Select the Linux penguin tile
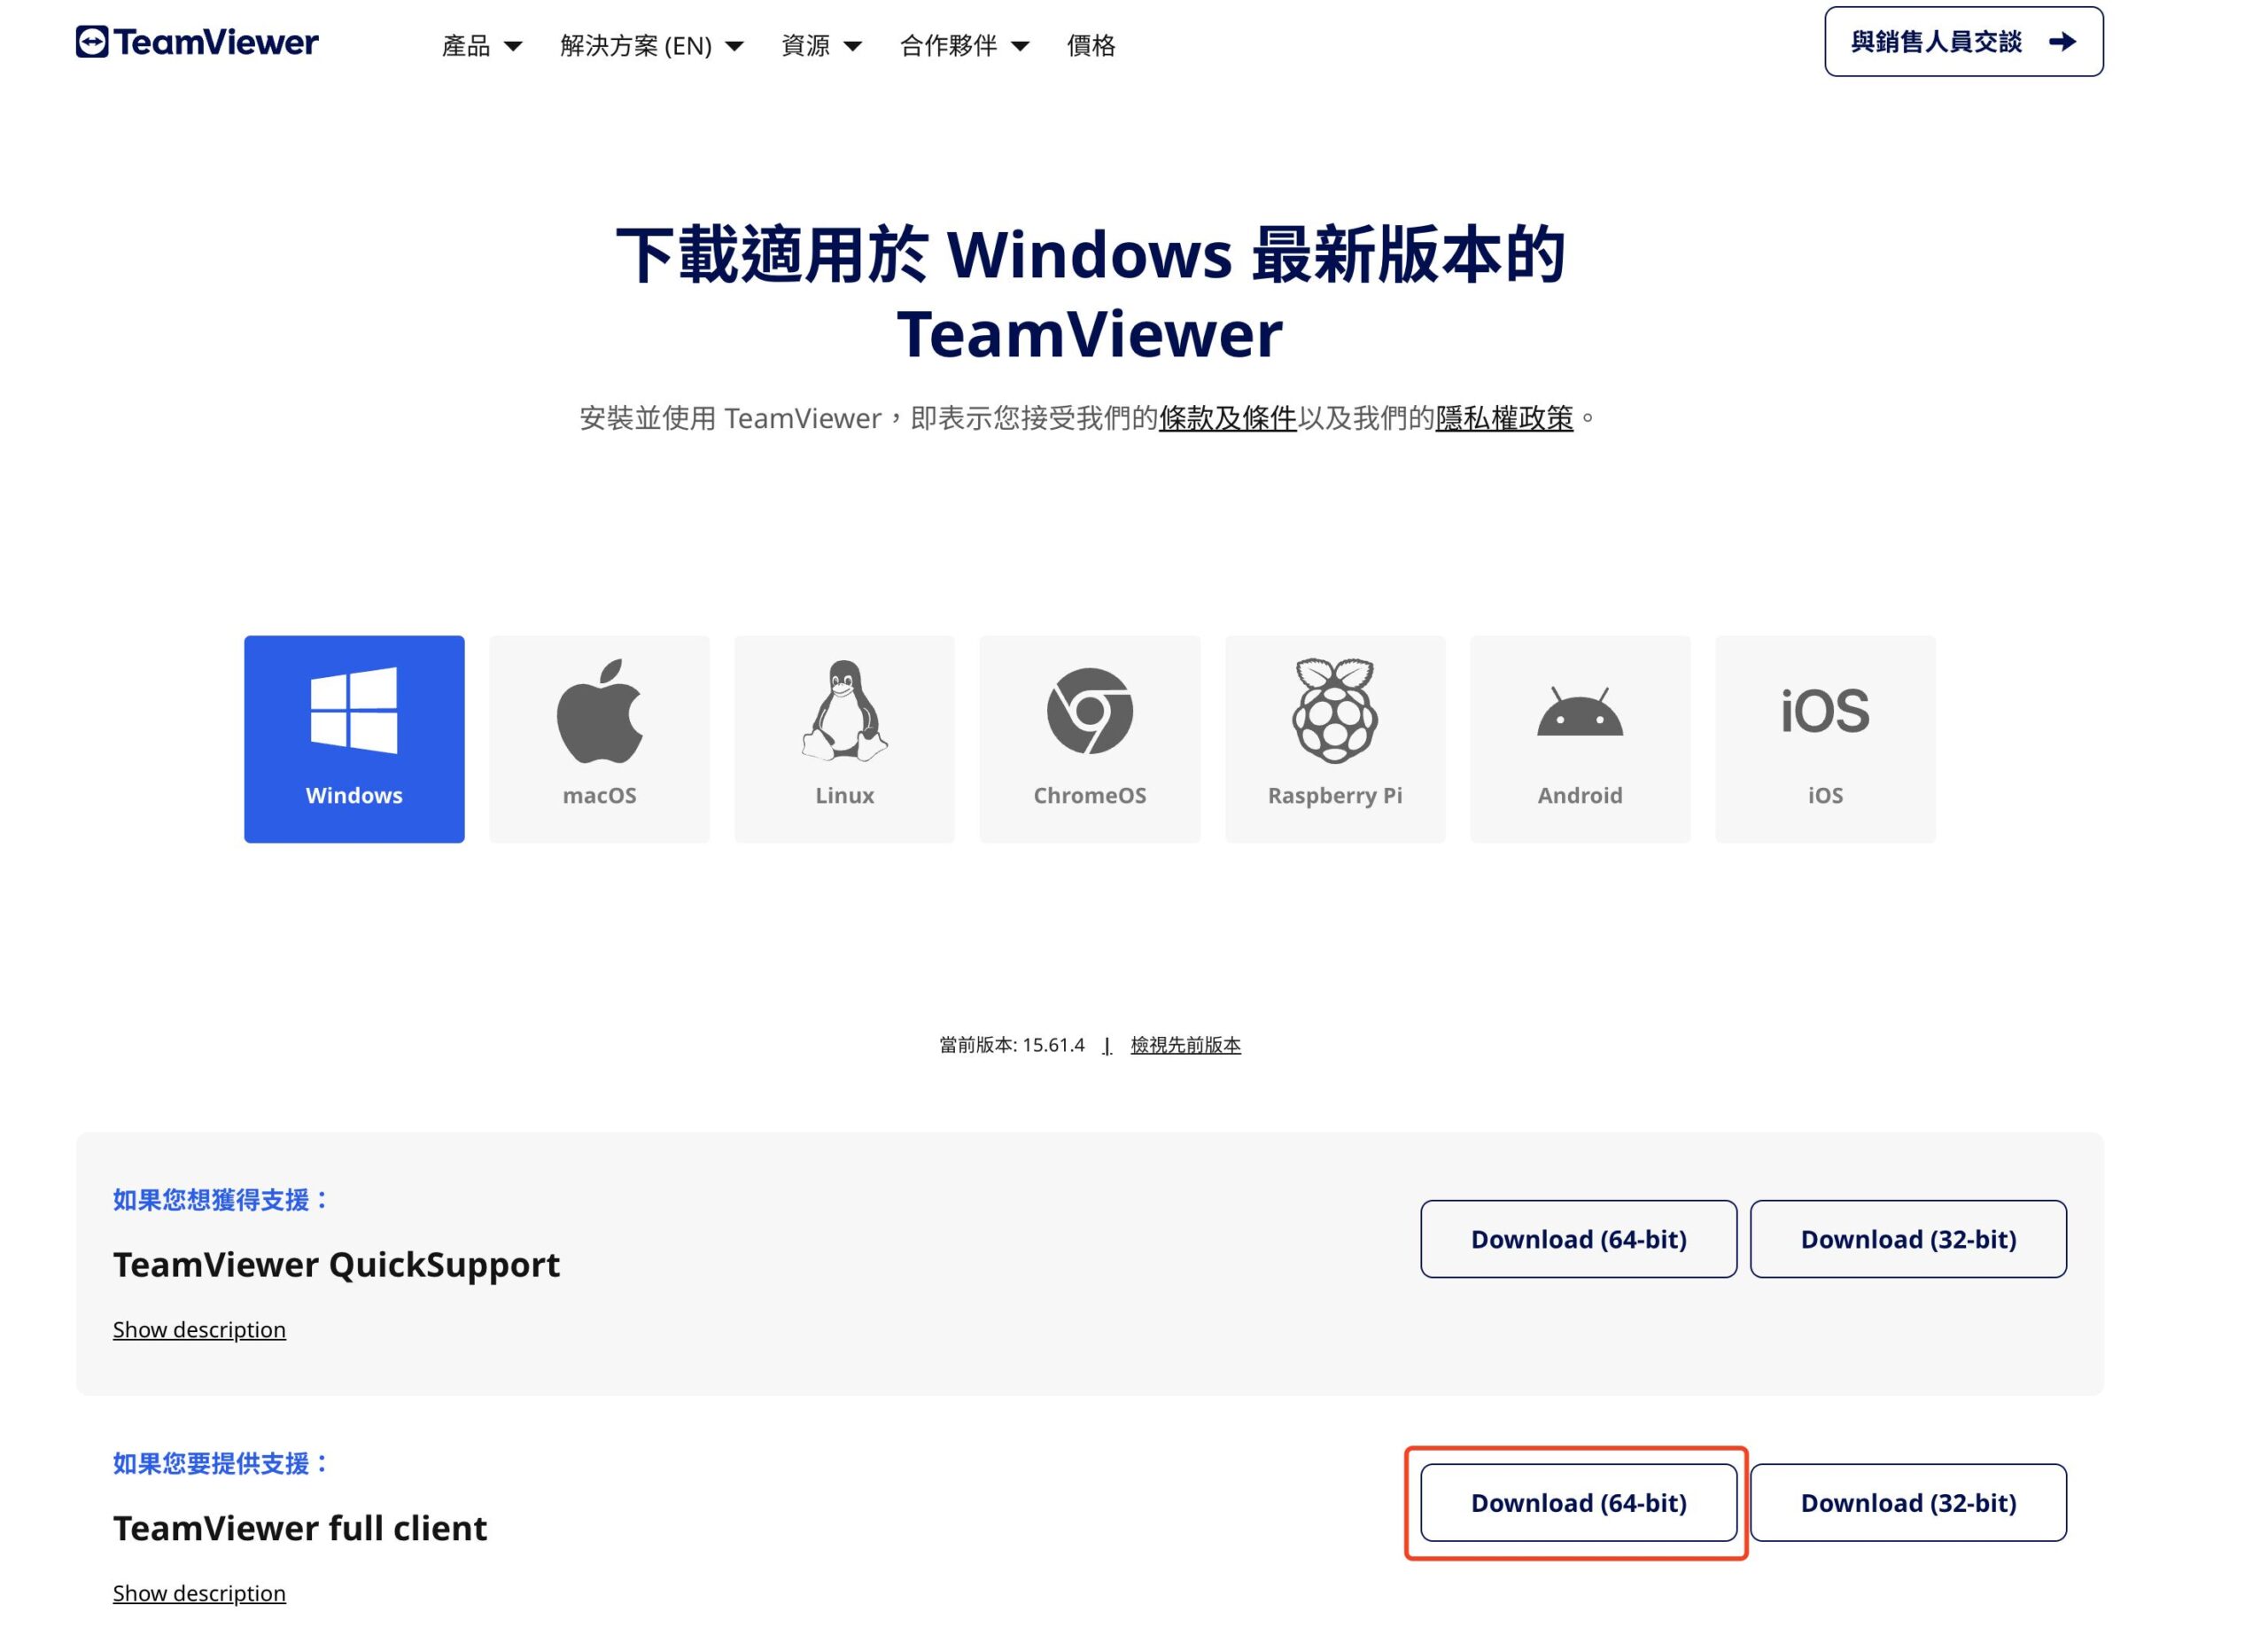 point(844,739)
